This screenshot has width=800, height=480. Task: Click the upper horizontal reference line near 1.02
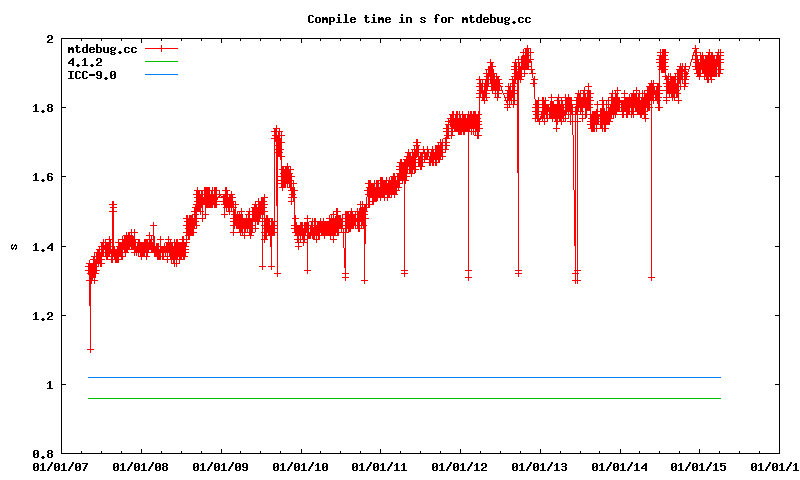(400, 377)
